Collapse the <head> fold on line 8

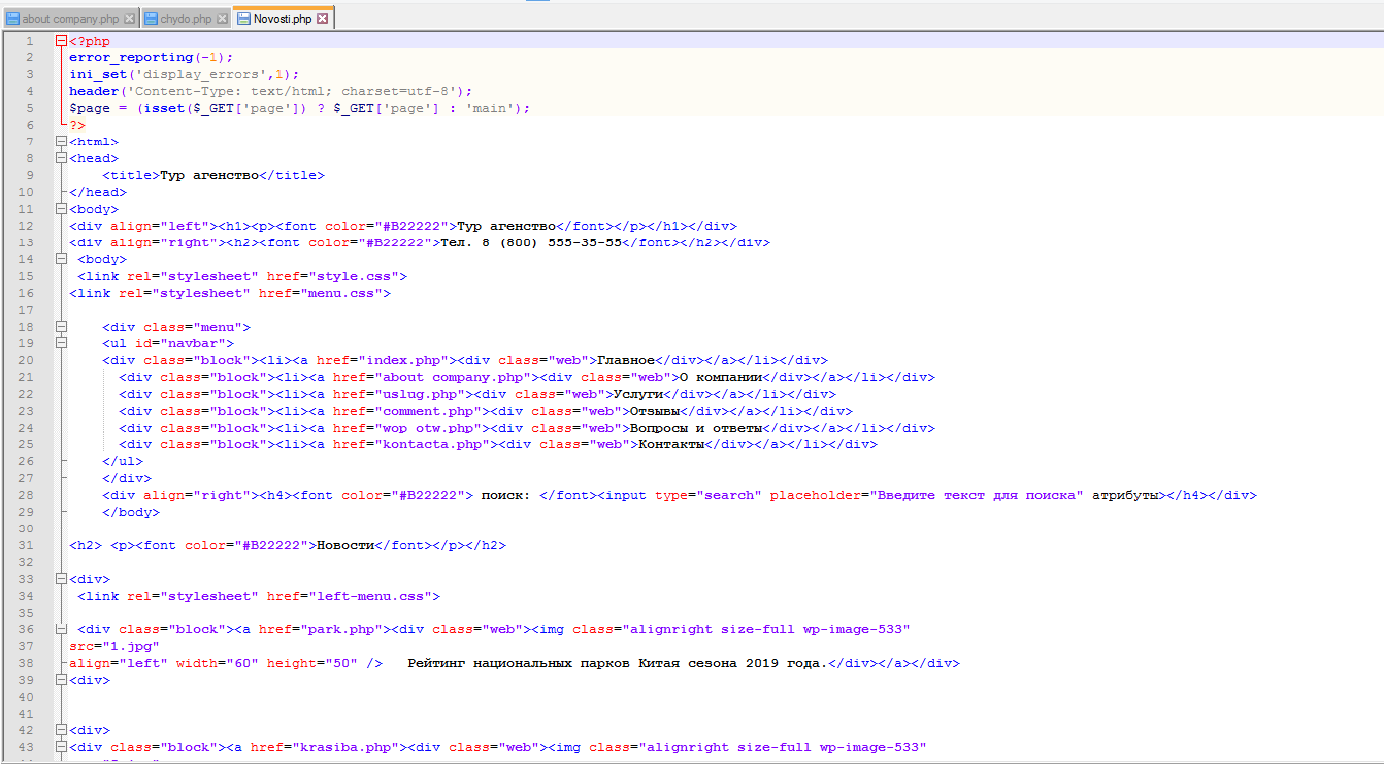click(x=62, y=158)
